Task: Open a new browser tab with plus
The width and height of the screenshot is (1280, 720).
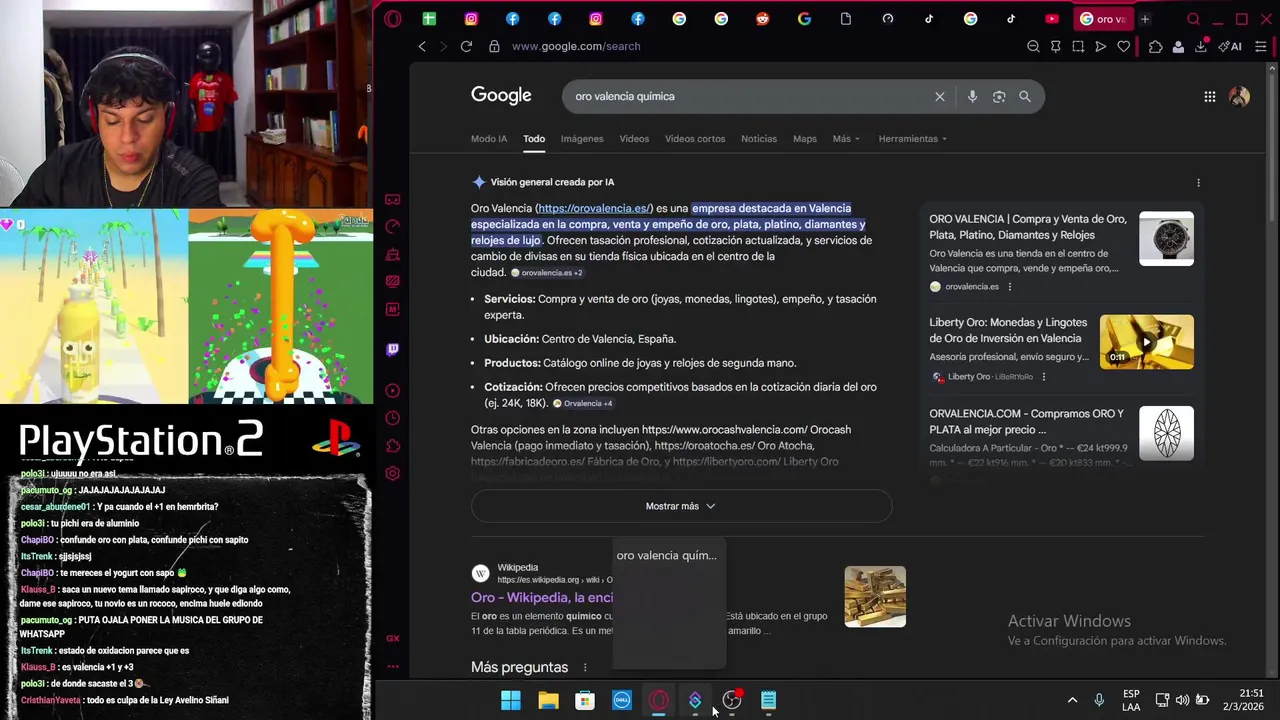Action: (1145, 19)
